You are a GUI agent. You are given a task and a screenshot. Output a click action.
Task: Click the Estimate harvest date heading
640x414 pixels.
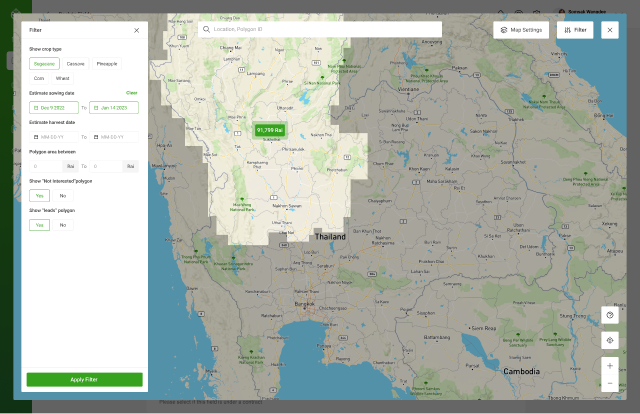pyautogui.click(x=52, y=122)
